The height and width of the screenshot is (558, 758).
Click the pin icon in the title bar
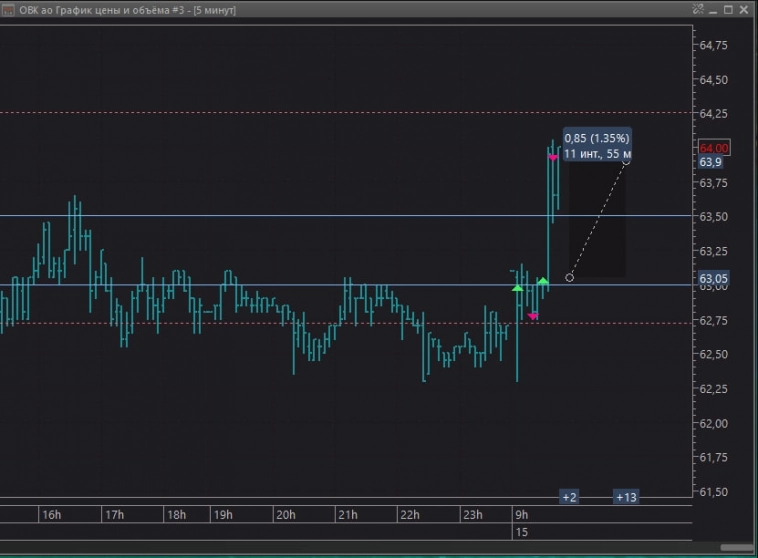click(697, 9)
